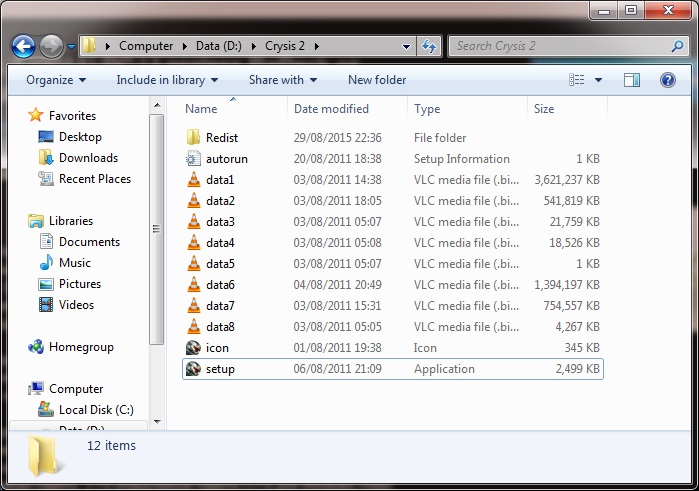Click the navigation pane scrollbar thumb
699x491 pixels.
tap(156, 229)
